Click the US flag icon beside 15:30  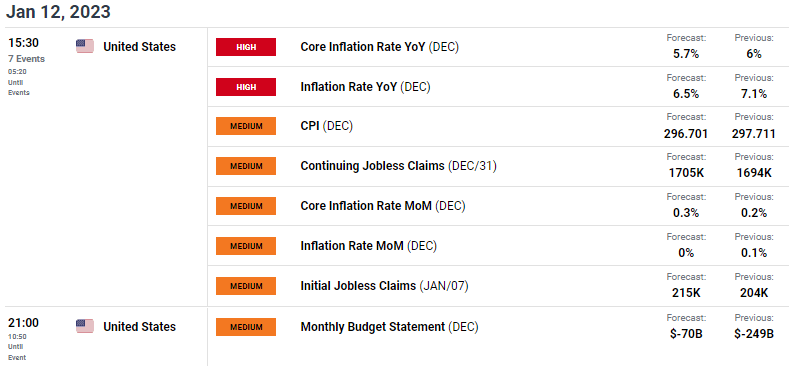tap(85, 46)
